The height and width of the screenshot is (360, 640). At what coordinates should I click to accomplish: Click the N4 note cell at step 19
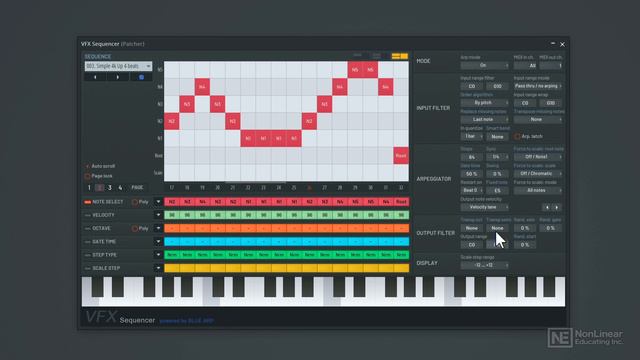coord(202,87)
